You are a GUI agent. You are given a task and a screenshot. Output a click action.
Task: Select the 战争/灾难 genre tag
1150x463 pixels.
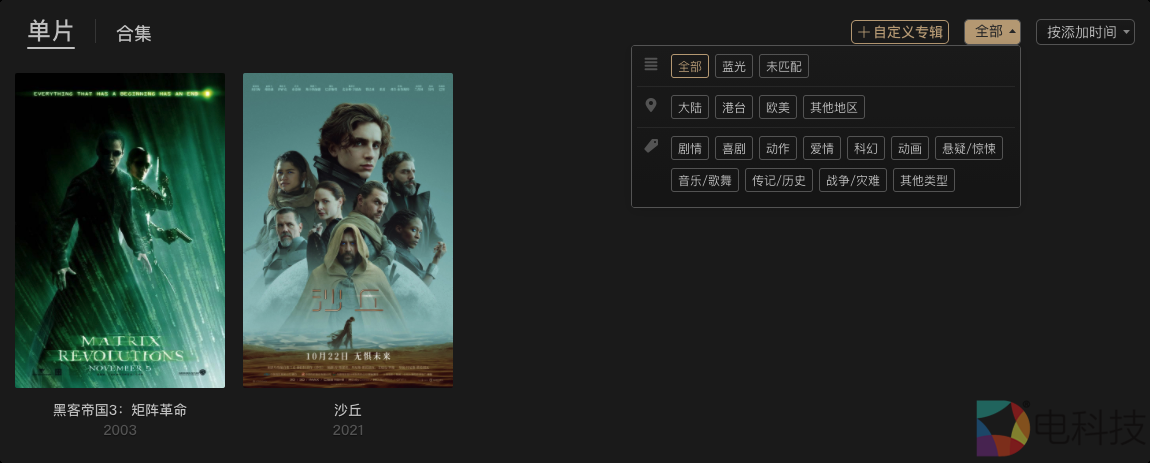click(852, 181)
